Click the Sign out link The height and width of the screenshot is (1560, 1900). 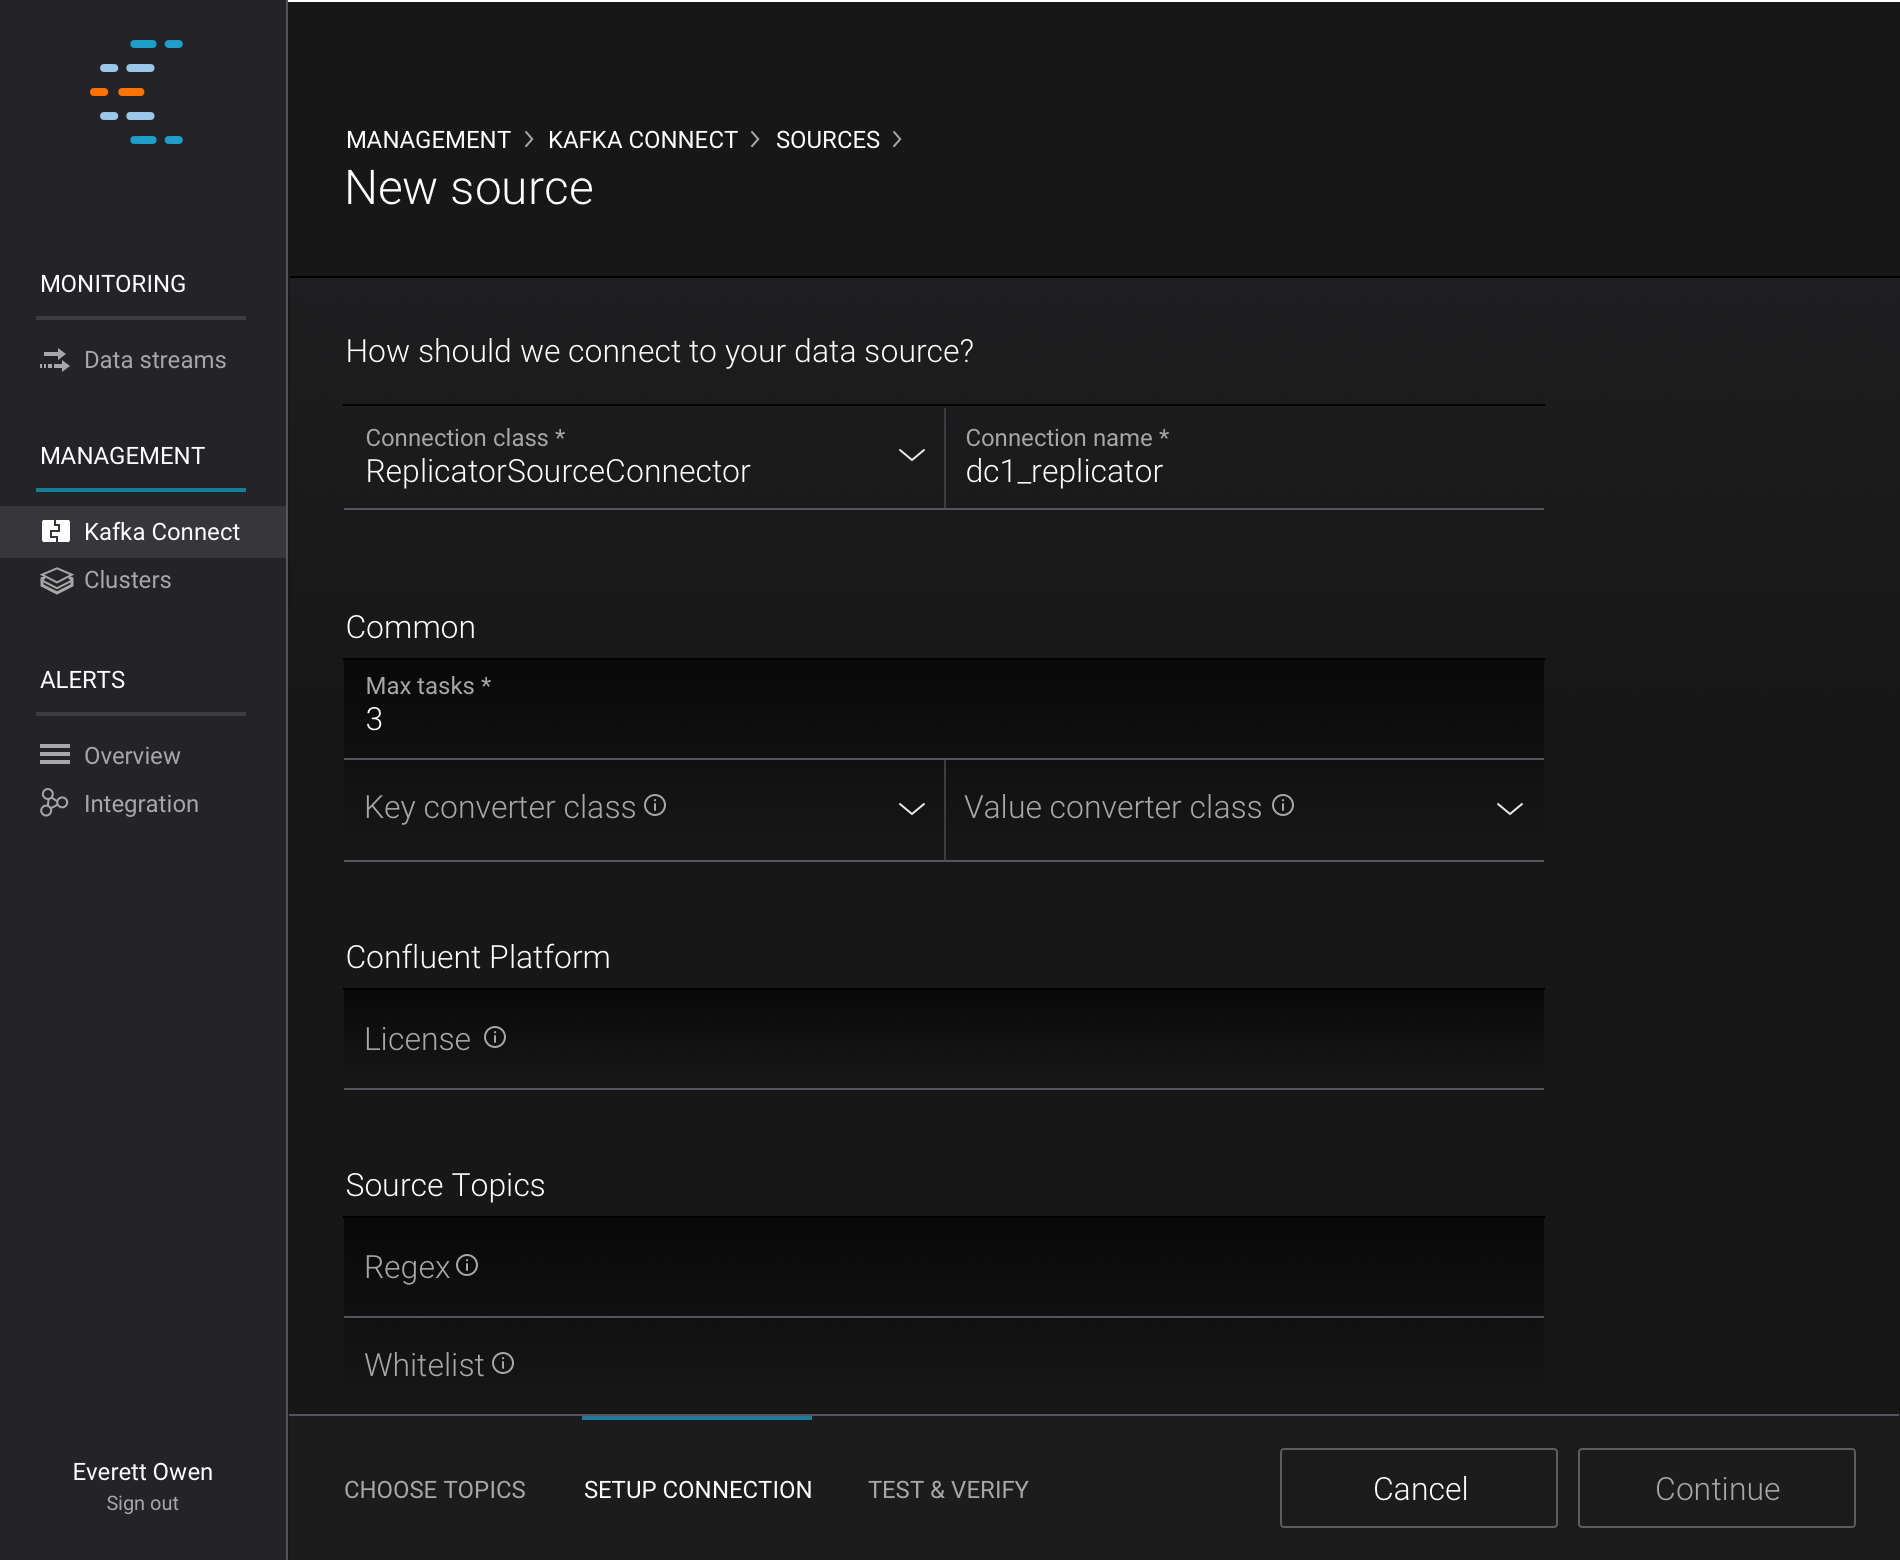pyautogui.click(x=142, y=1504)
